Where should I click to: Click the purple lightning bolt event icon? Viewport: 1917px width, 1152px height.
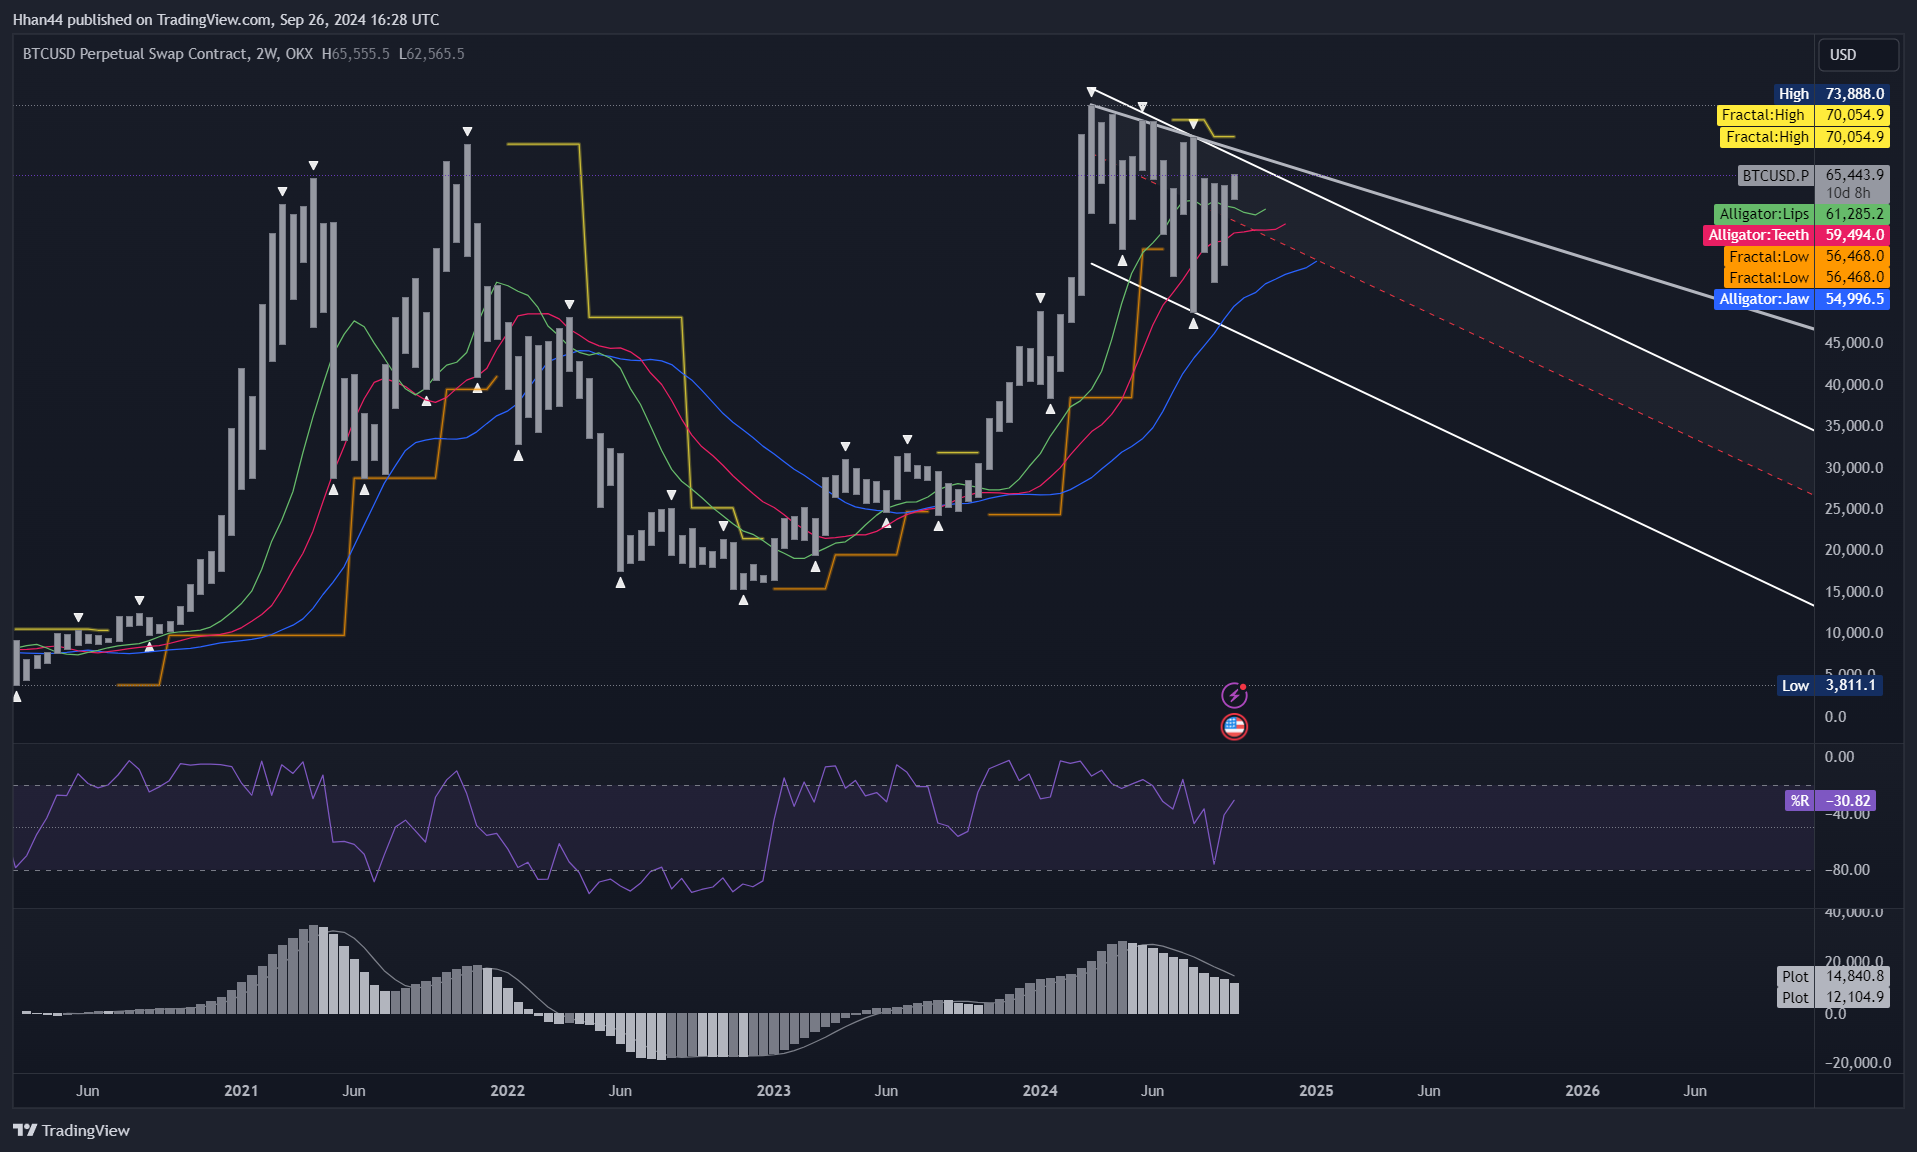click(1234, 695)
